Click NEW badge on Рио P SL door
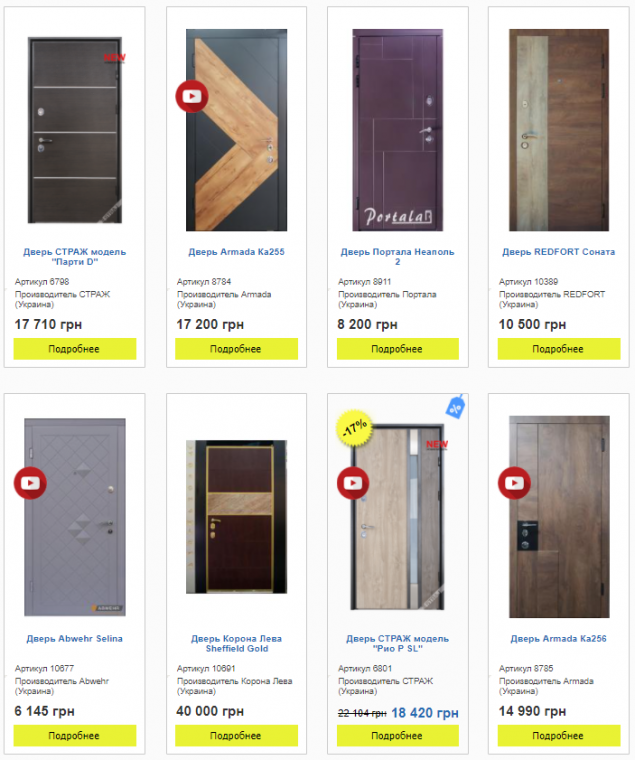Screen dimensions: 635x760 click(x=437, y=444)
